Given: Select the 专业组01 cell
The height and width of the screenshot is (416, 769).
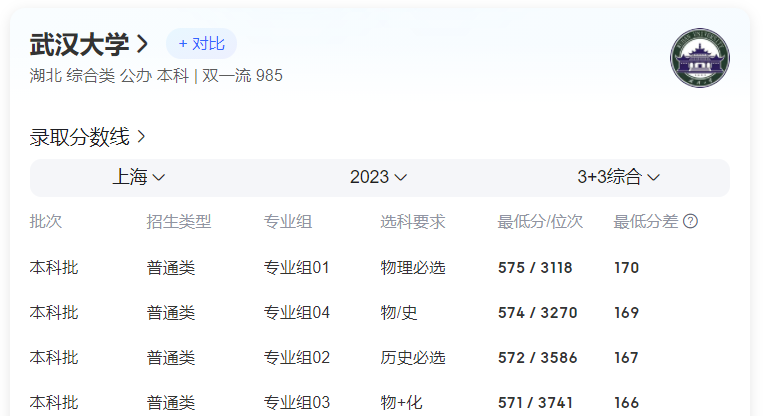Looking at the screenshot, I should (x=296, y=267).
